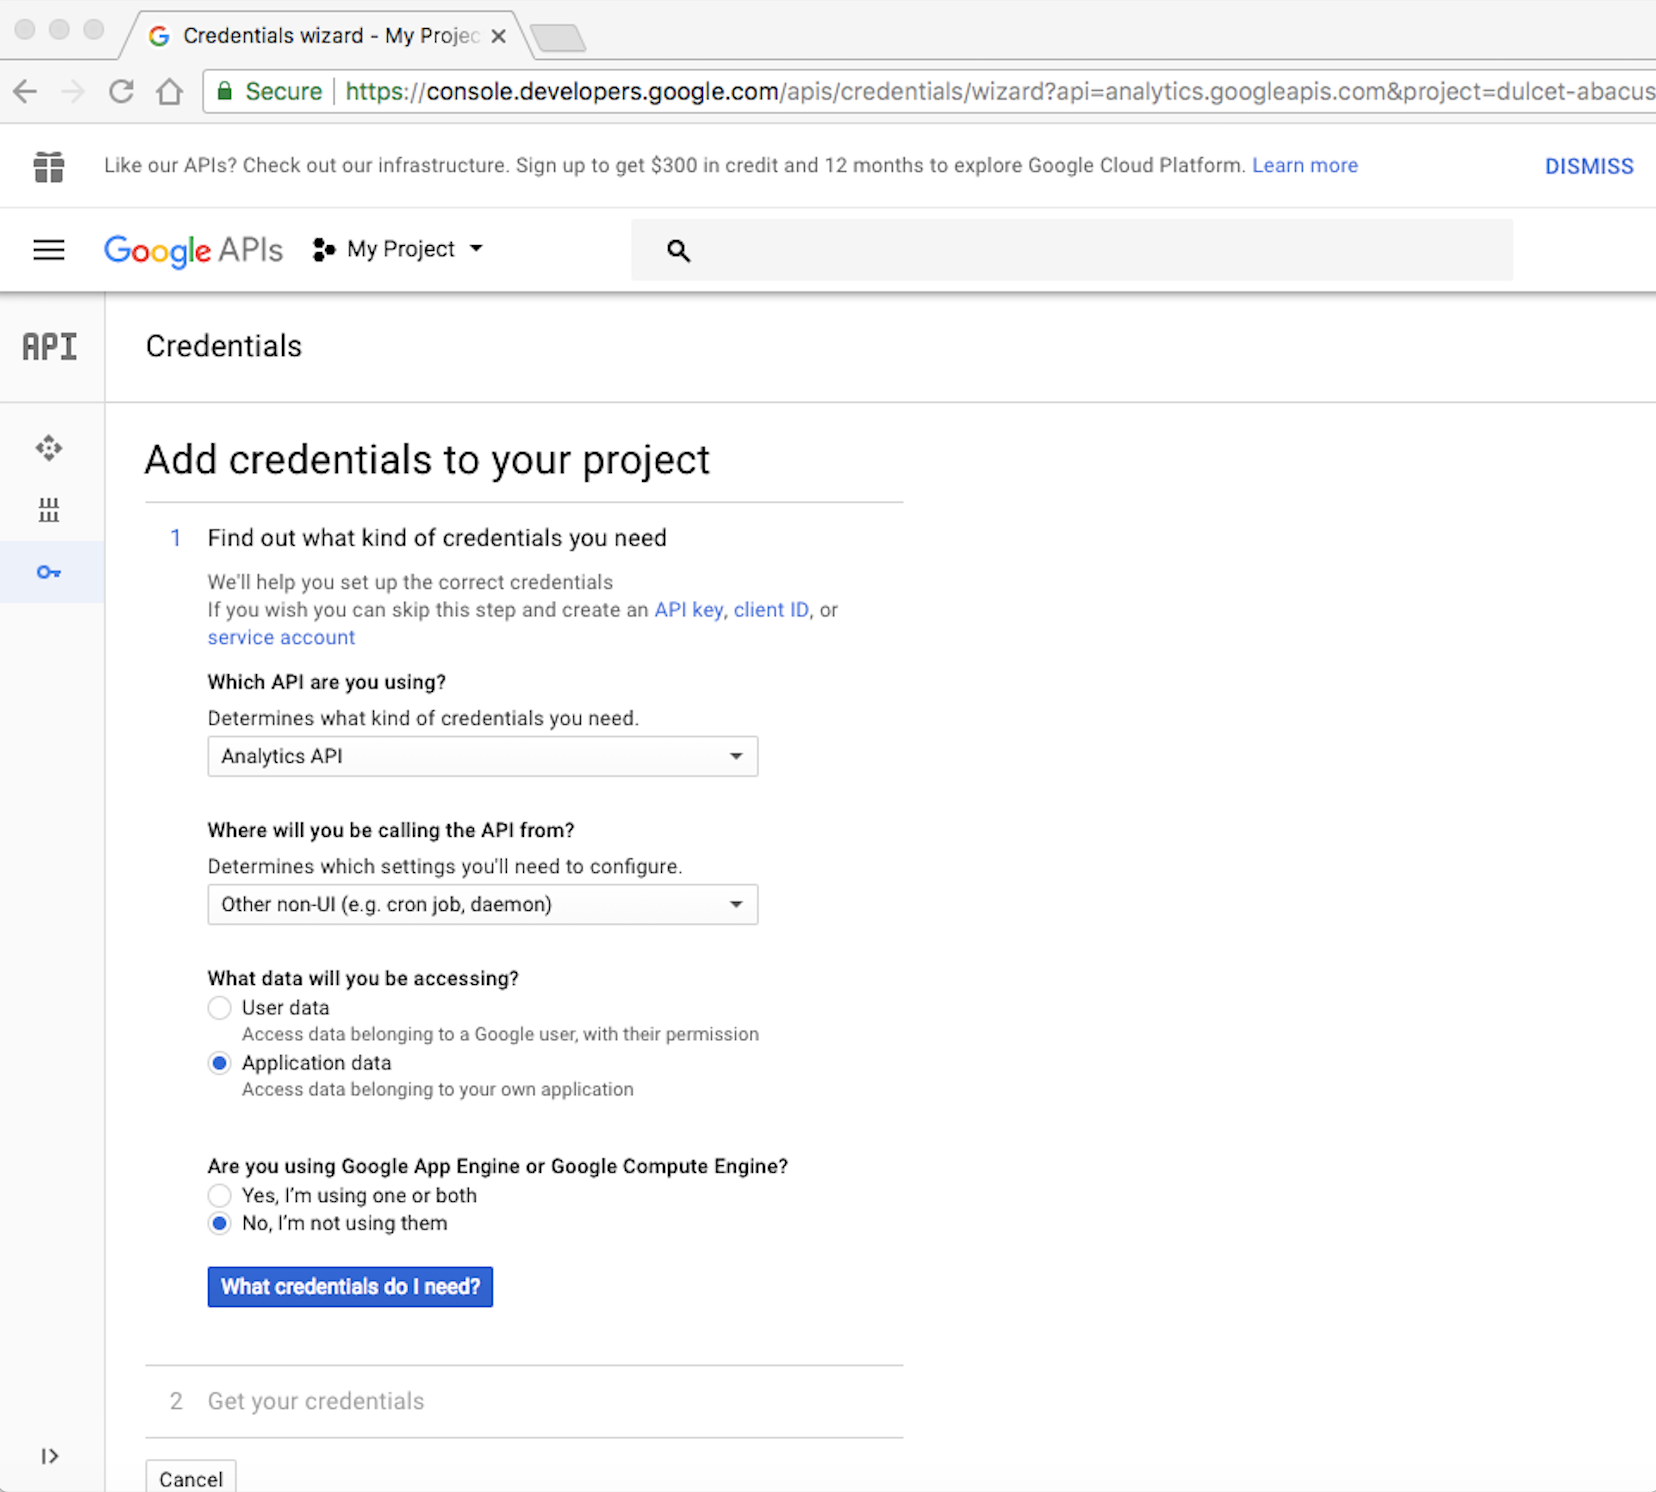Screen dimensions: 1656x1492
Task: Select the User data radio button
Action: 219,1008
